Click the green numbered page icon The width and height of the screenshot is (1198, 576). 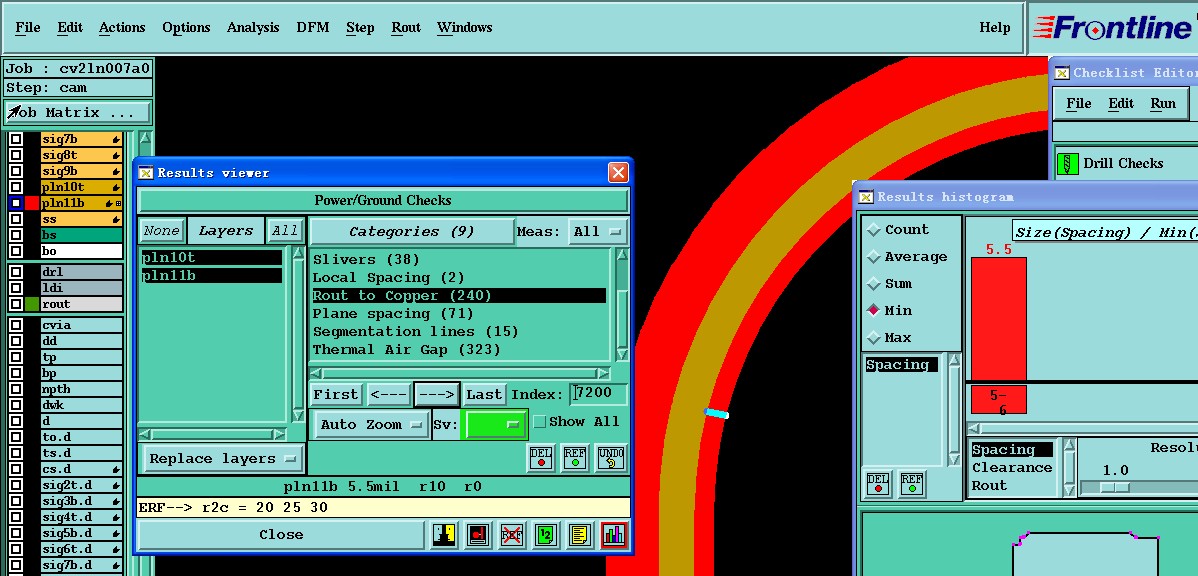tap(545, 535)
